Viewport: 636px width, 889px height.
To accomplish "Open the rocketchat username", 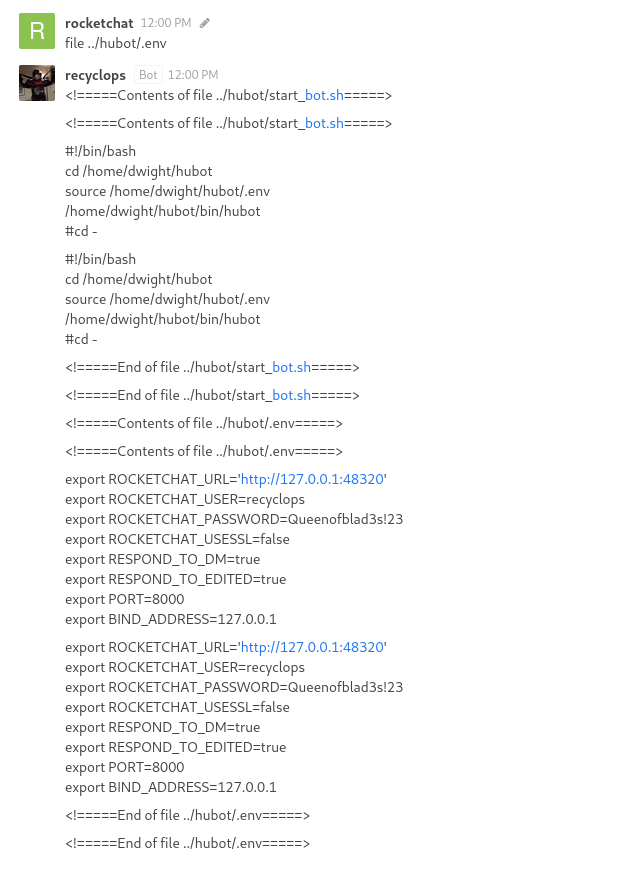I will coord(99,23).
